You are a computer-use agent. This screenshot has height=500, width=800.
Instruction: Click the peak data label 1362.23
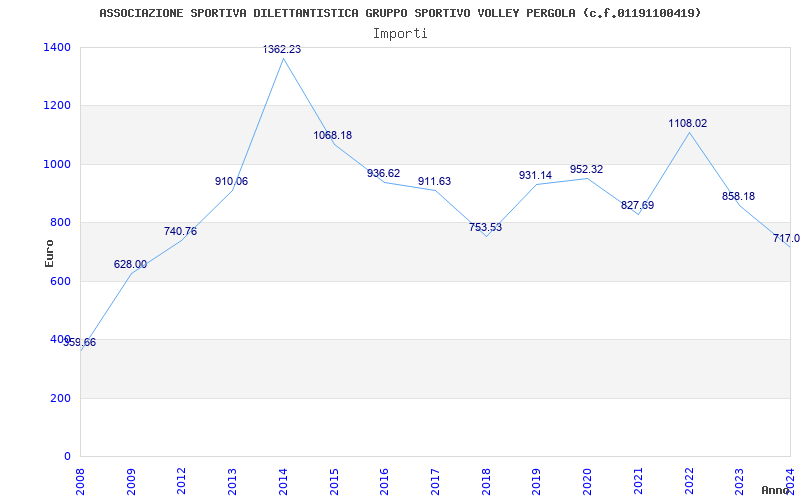[282, 49]
